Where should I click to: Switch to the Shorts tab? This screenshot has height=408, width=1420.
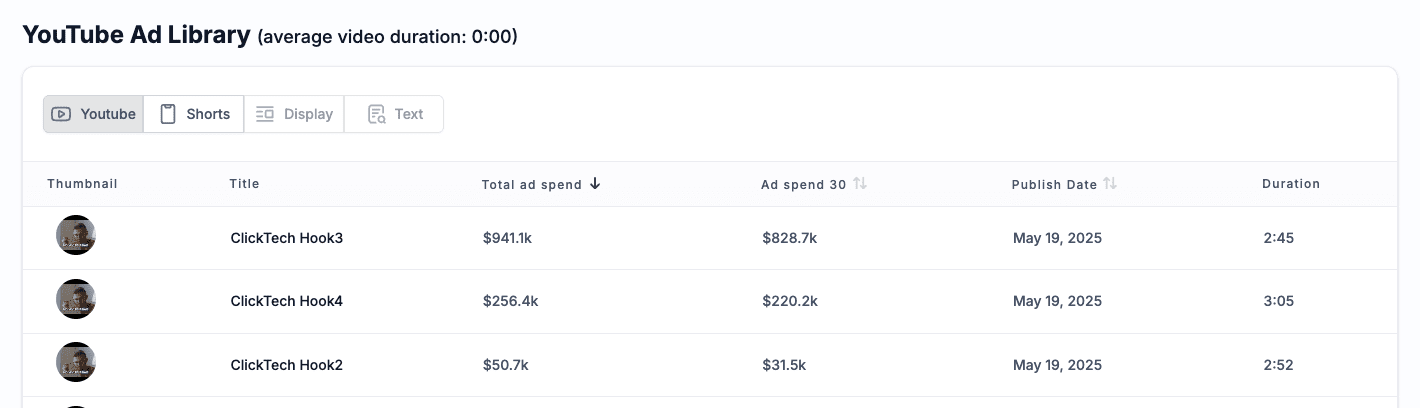click(x=194, y=114)
